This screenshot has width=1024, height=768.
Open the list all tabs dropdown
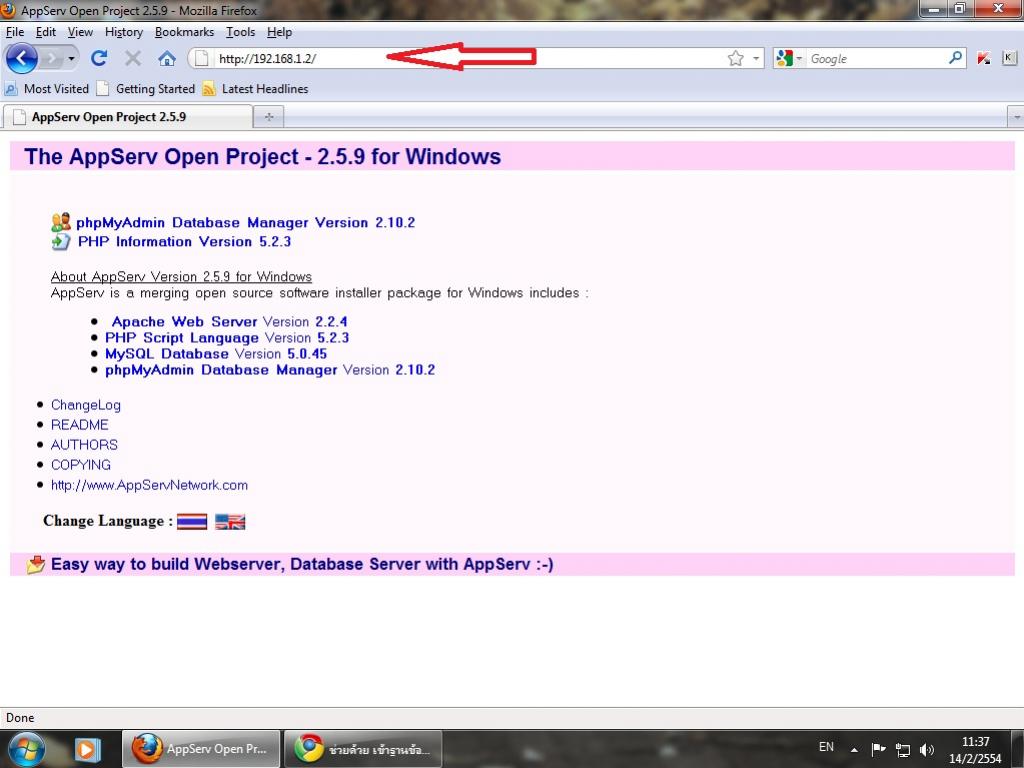click(1016, 118)
